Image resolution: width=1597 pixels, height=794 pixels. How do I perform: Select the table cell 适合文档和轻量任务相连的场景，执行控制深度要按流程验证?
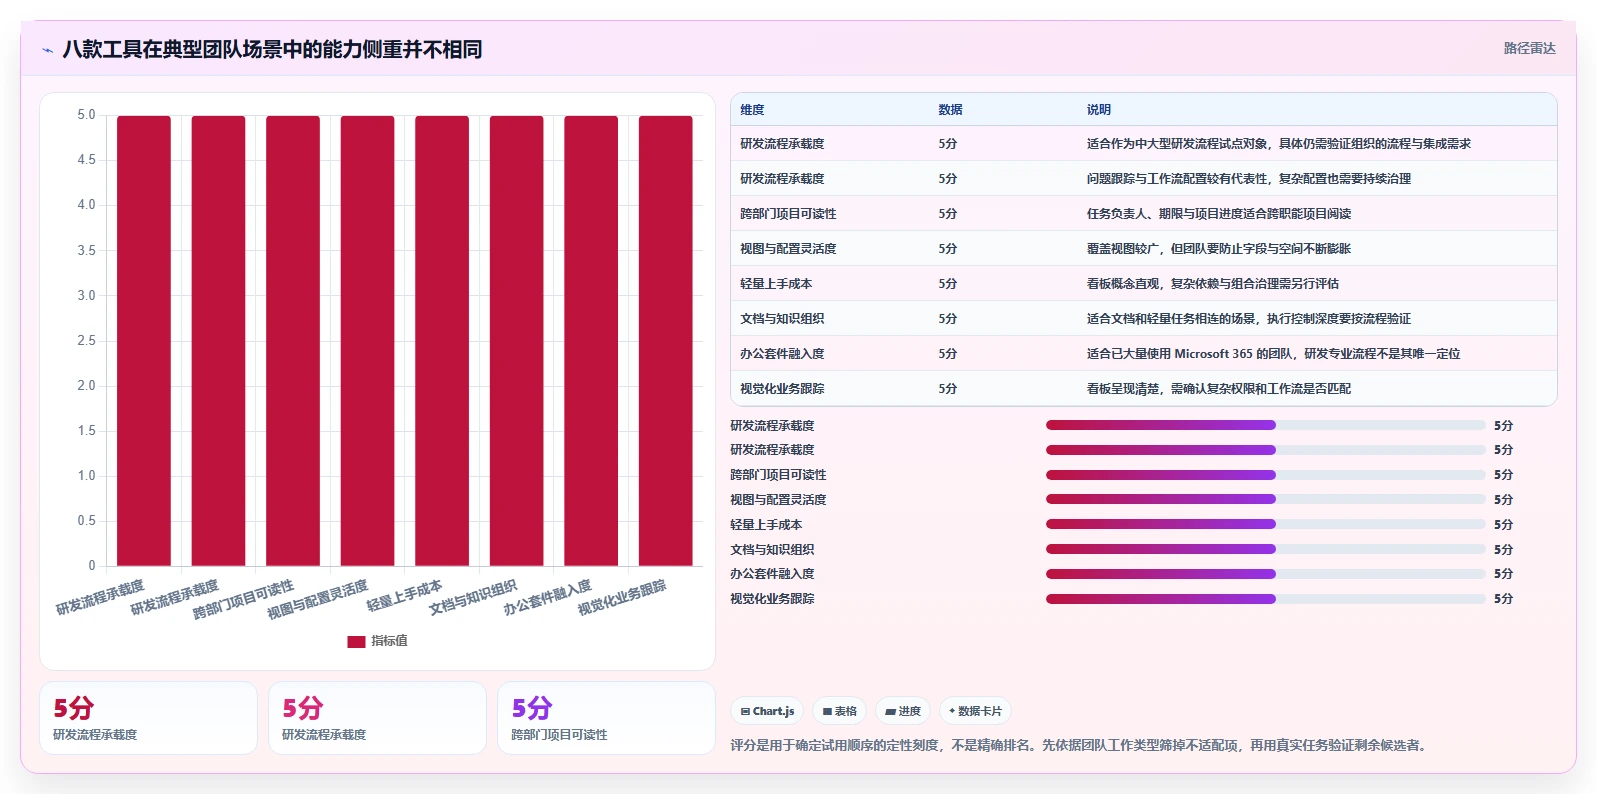click(1249, 319)
